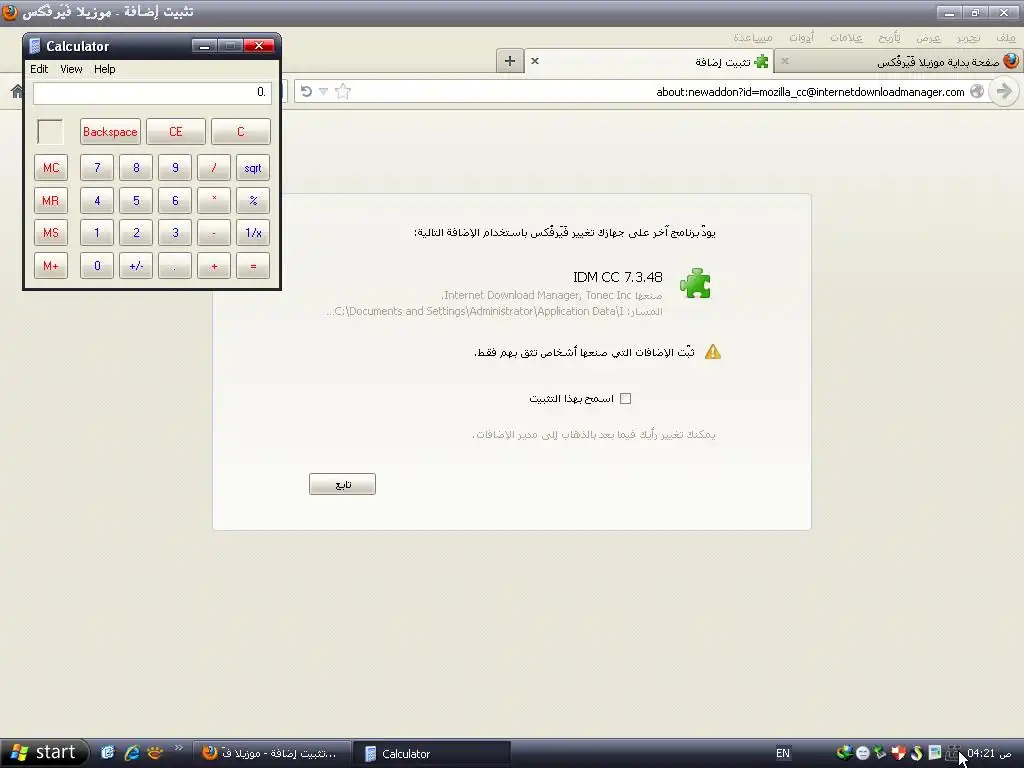Open the history dropdown arrow in address bar
The image size is (1024, 768).
(x=323, y=91)
